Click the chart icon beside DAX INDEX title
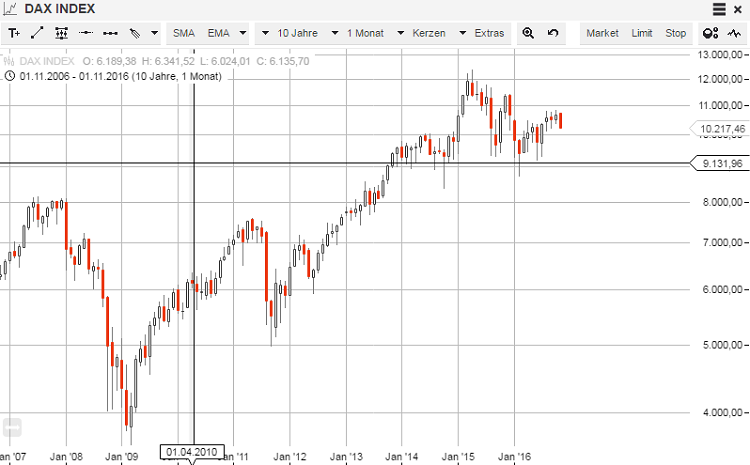 click(10, 9)
